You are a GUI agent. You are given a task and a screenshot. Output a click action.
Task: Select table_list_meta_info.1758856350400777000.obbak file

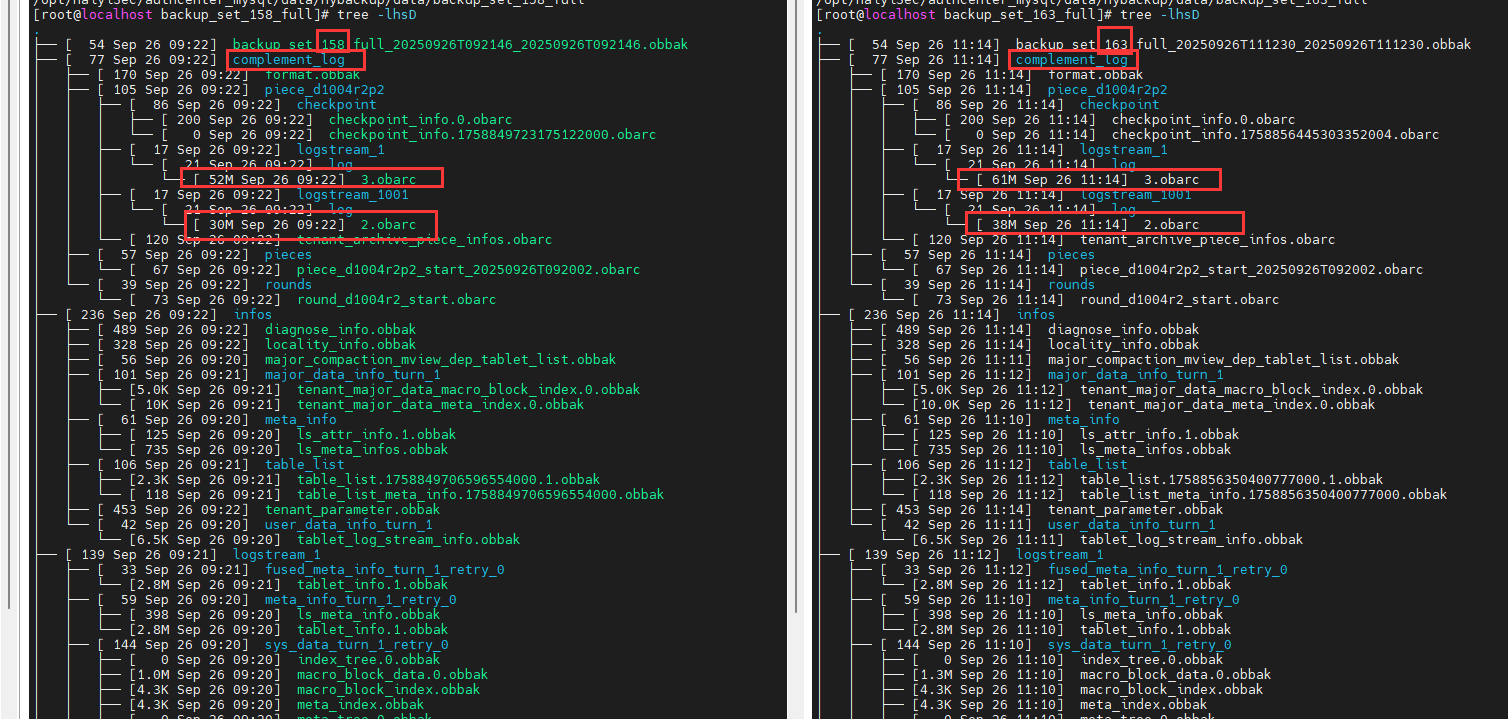point(1263,495)
